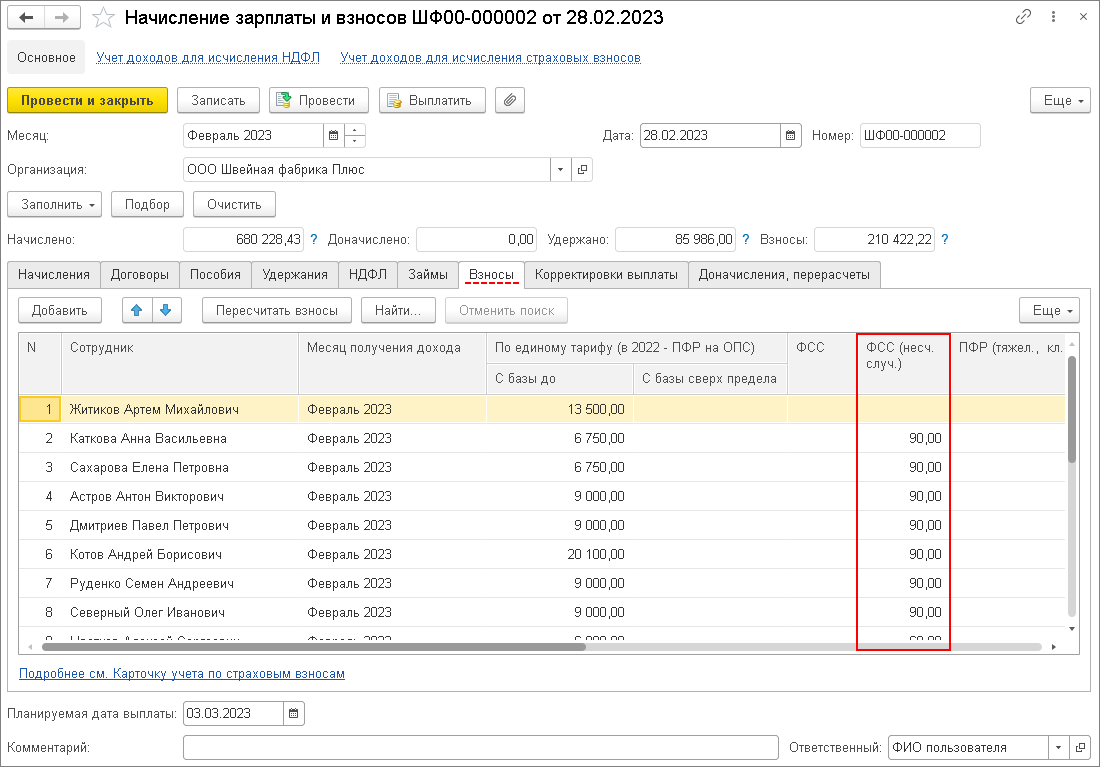
Task: Click the Сотрудник column header
Action: pos(180,363)
